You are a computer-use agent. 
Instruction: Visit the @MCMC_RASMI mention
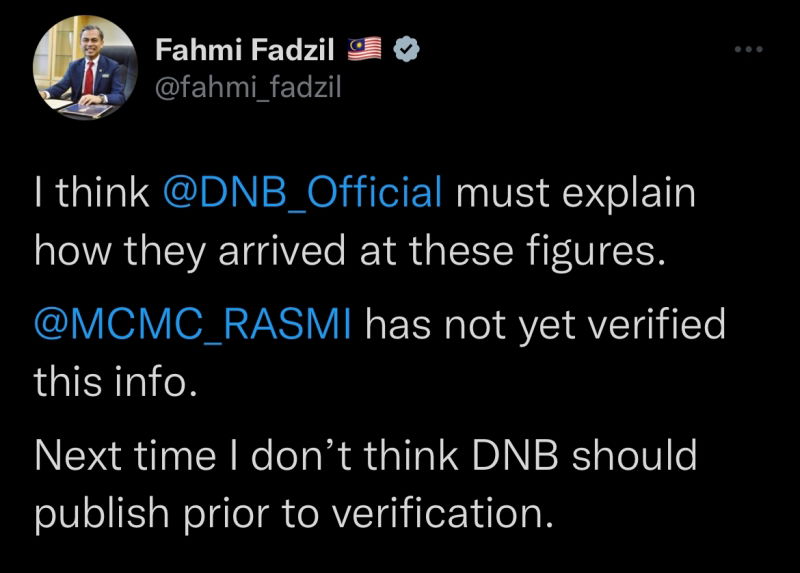pyautogui.click(x=191, y=325)
